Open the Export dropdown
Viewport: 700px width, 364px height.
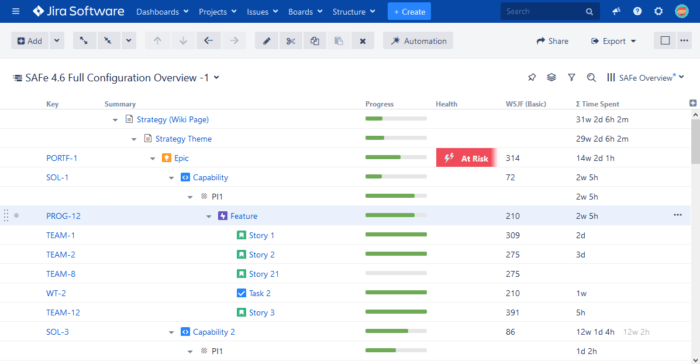point(613,41)
